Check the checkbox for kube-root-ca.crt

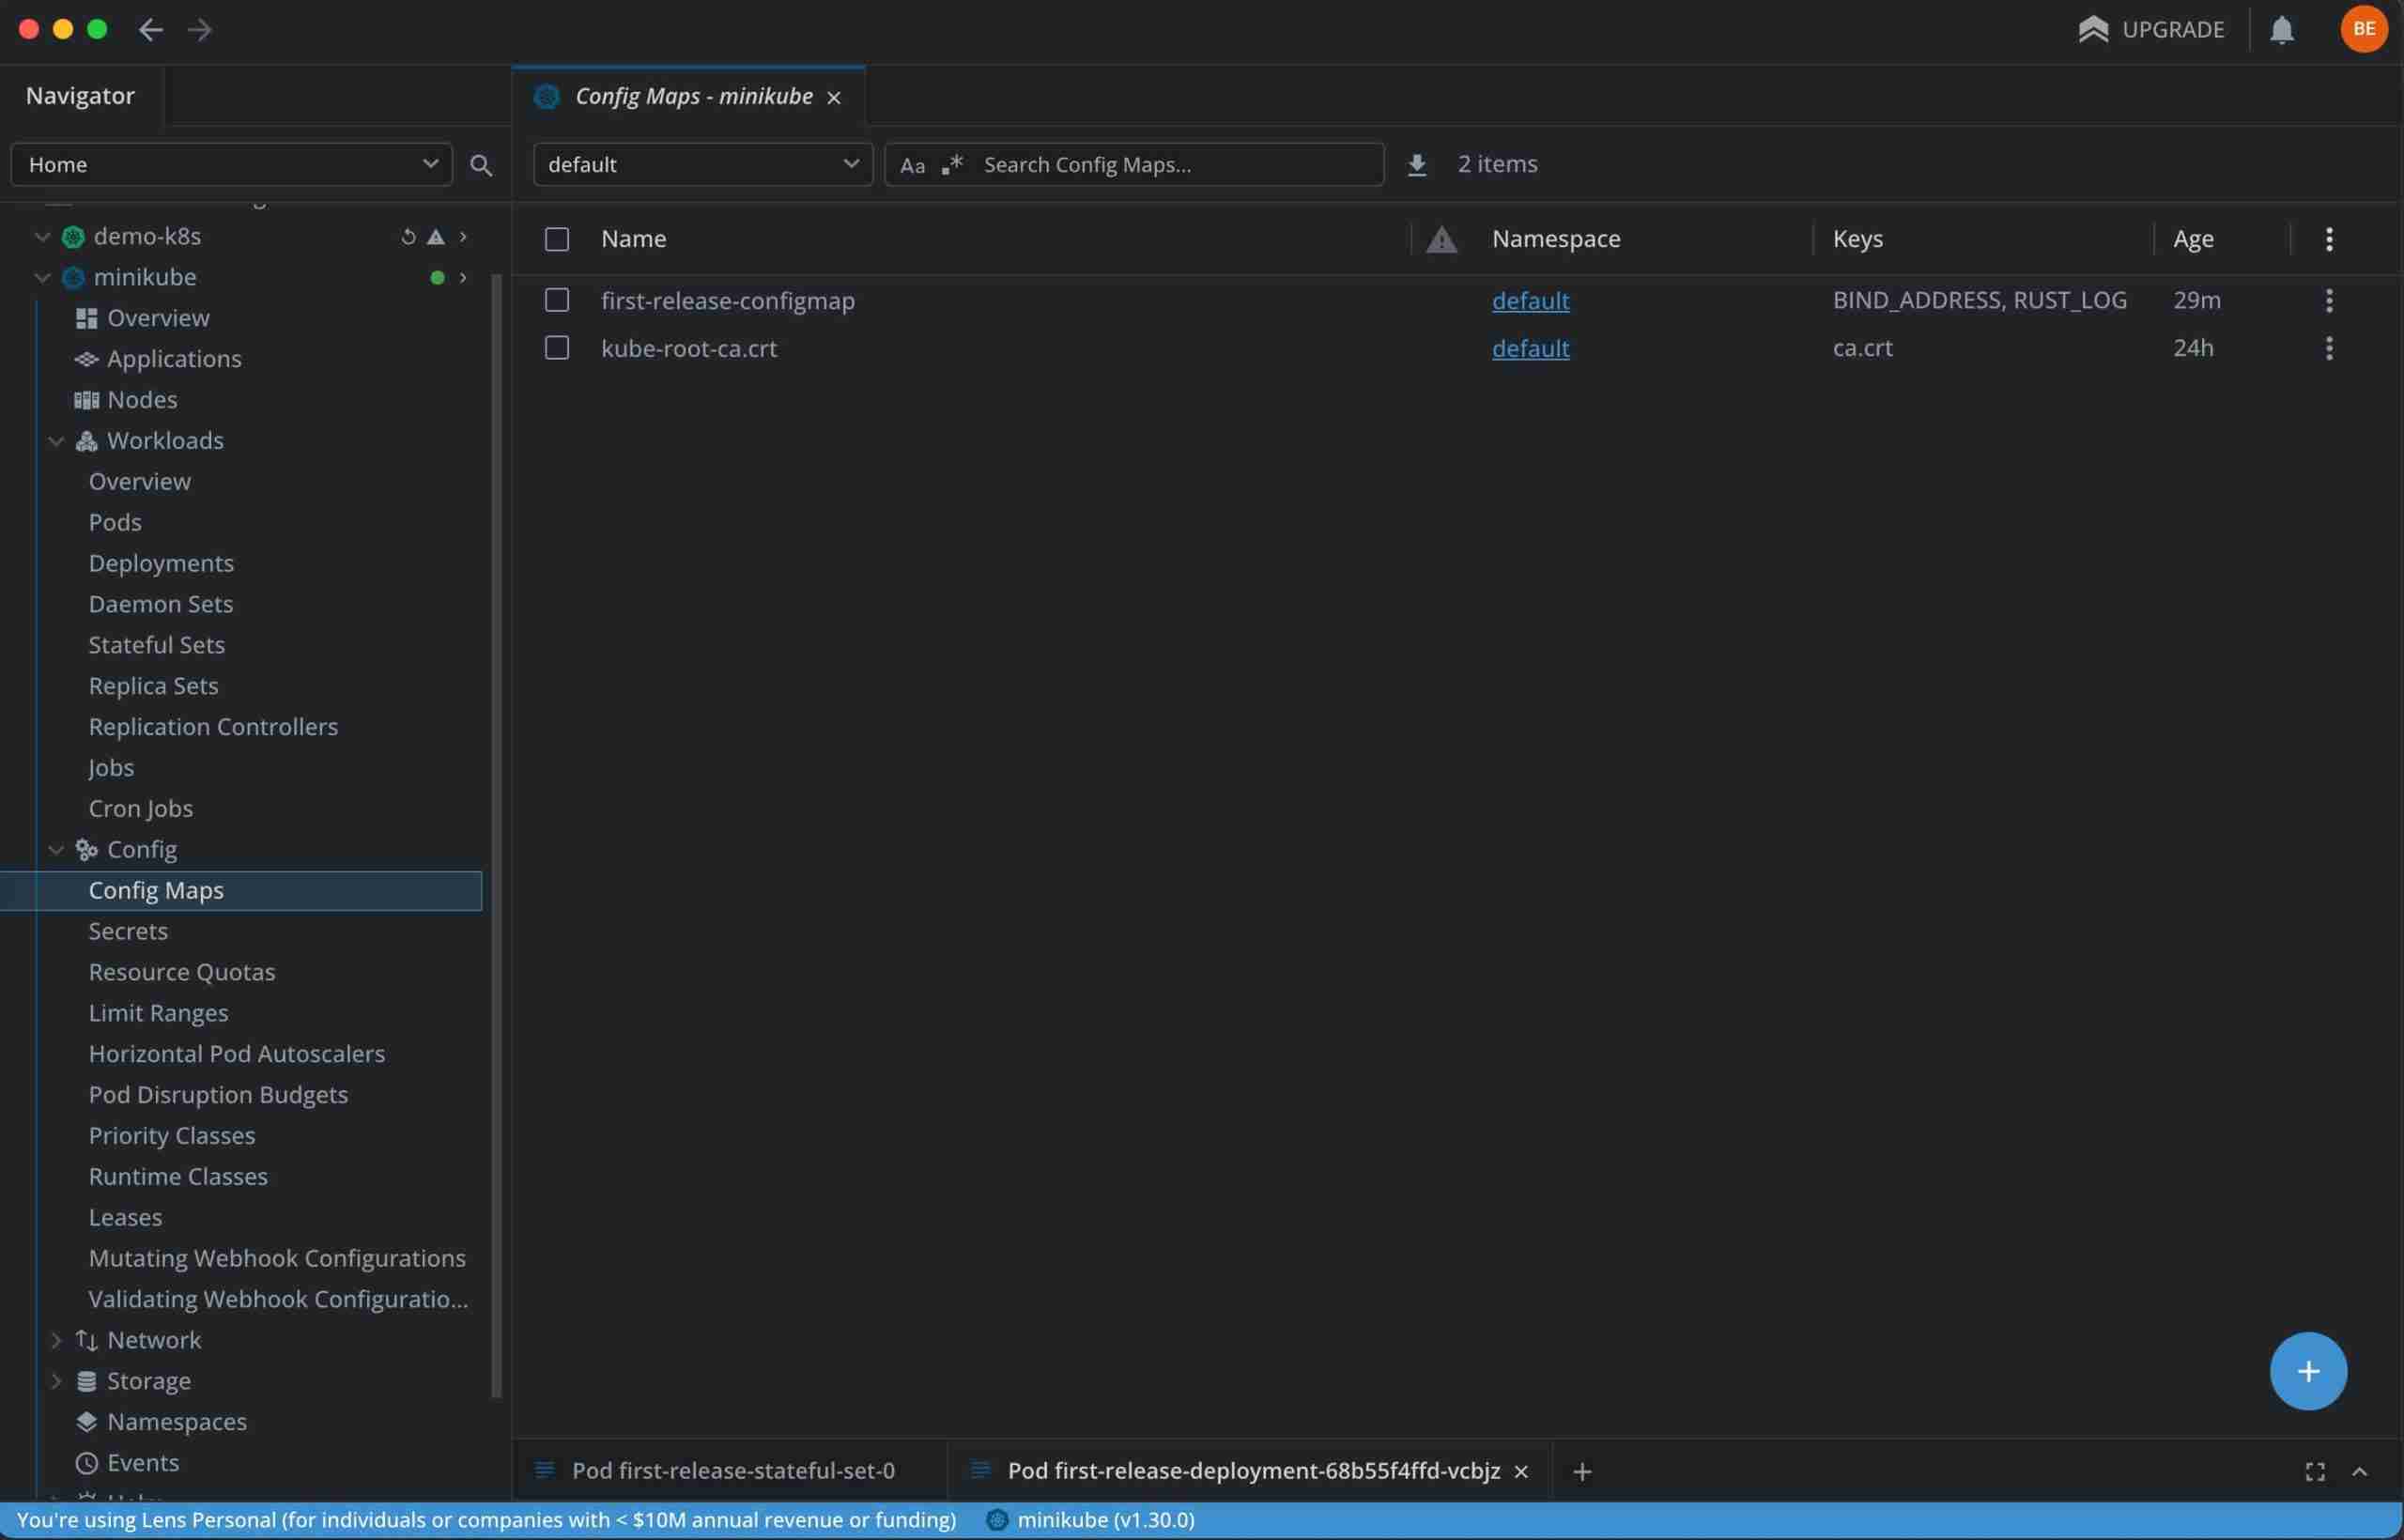[557, 347]
